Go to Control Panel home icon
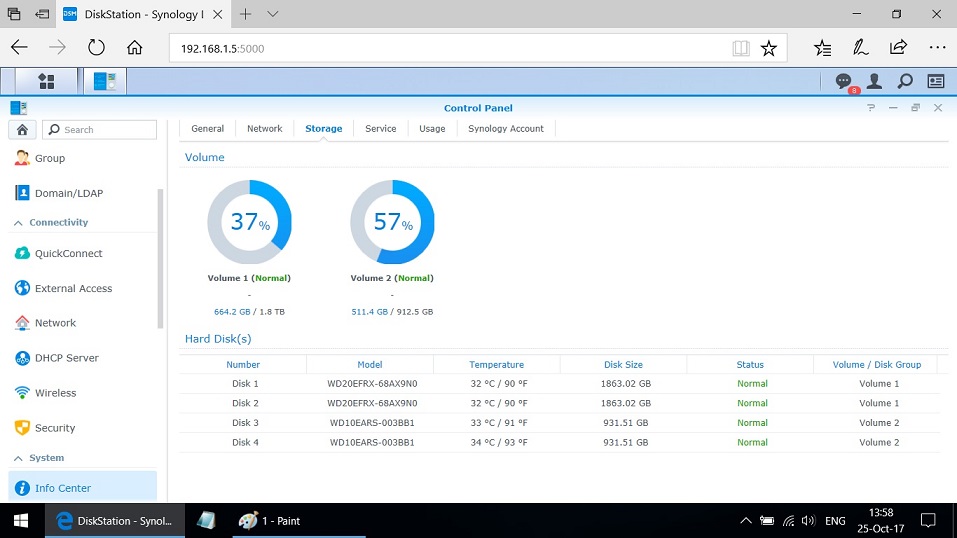The width and height of the screenshot is (957, 538). pyautogui.click(x=22, y=129)
